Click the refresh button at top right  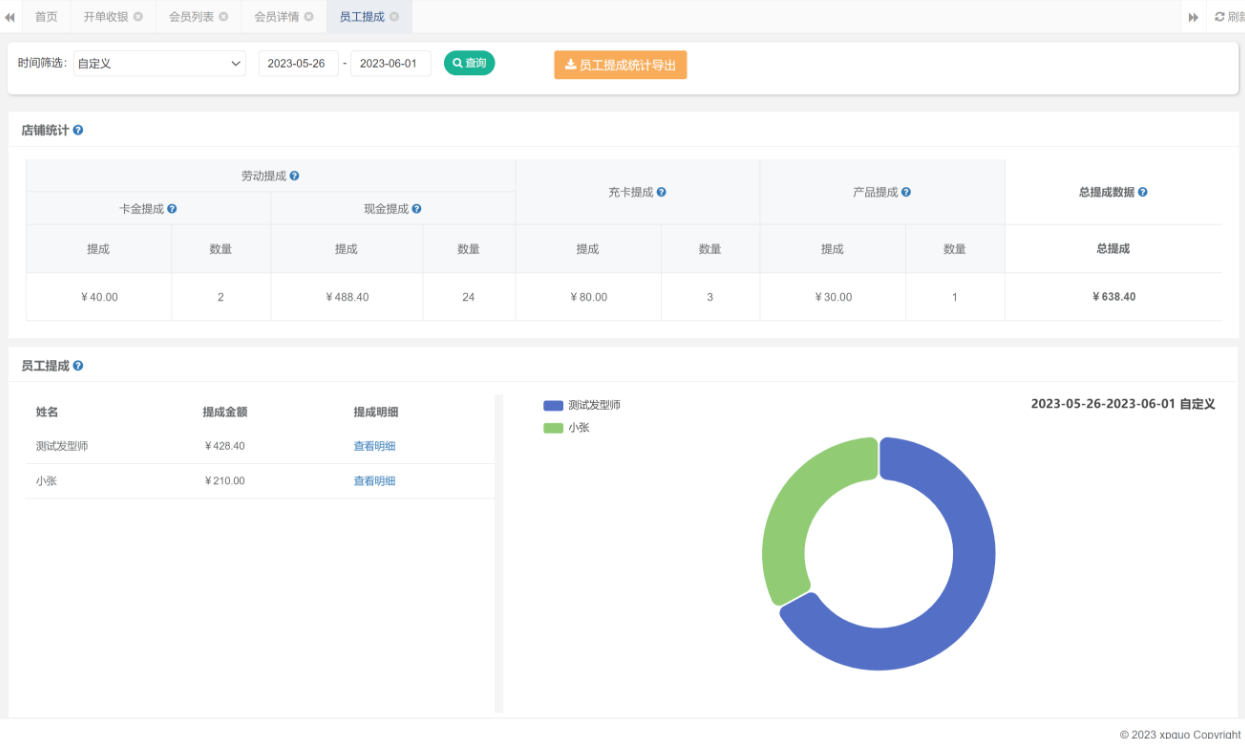(x=1229, y=17)
